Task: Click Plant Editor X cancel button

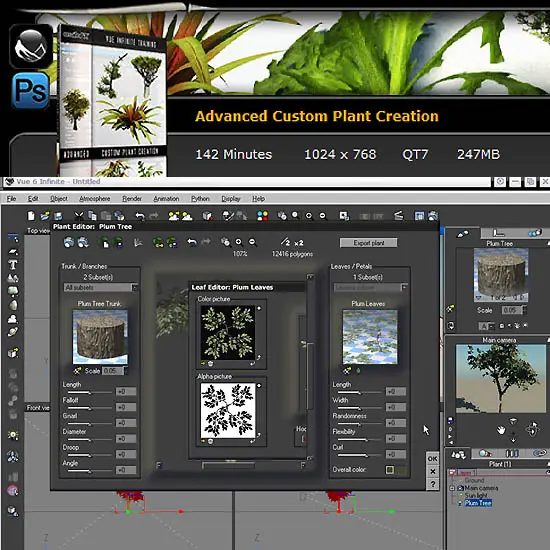Action: pos(432,471)
